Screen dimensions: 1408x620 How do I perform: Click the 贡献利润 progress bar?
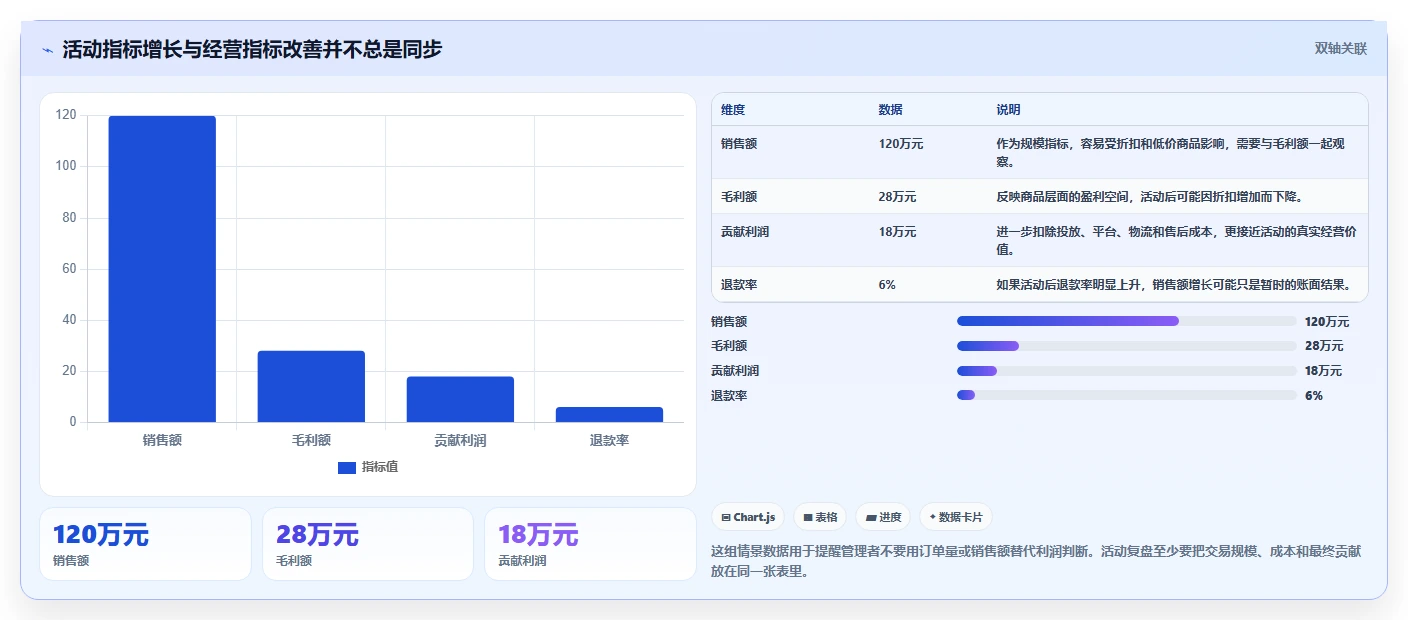pyautogui.click(x=1126, y=371)
